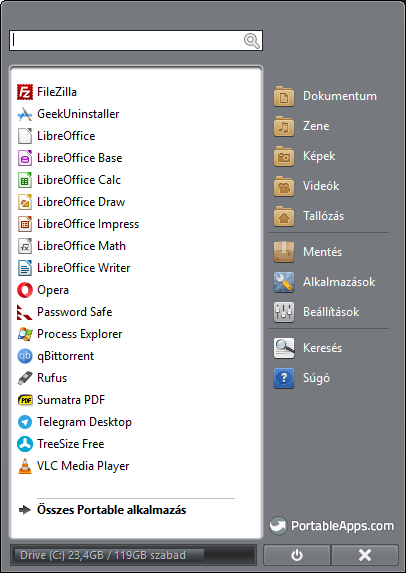
Task: Click the Képek pictures folder icon
Action: pos(284,156)
